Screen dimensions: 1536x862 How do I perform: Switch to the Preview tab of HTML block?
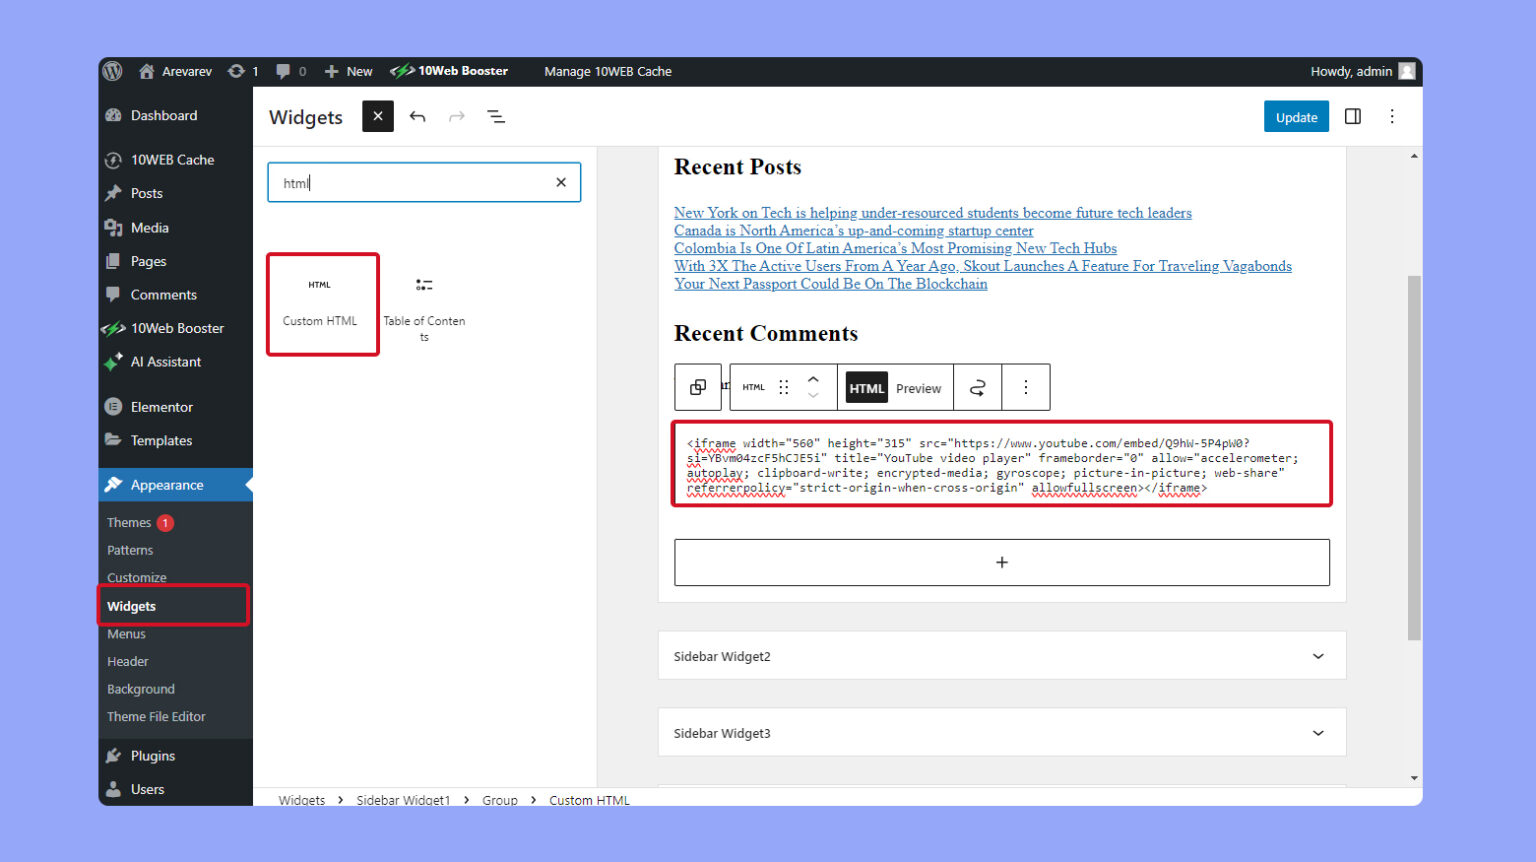[x=918, y=388]
